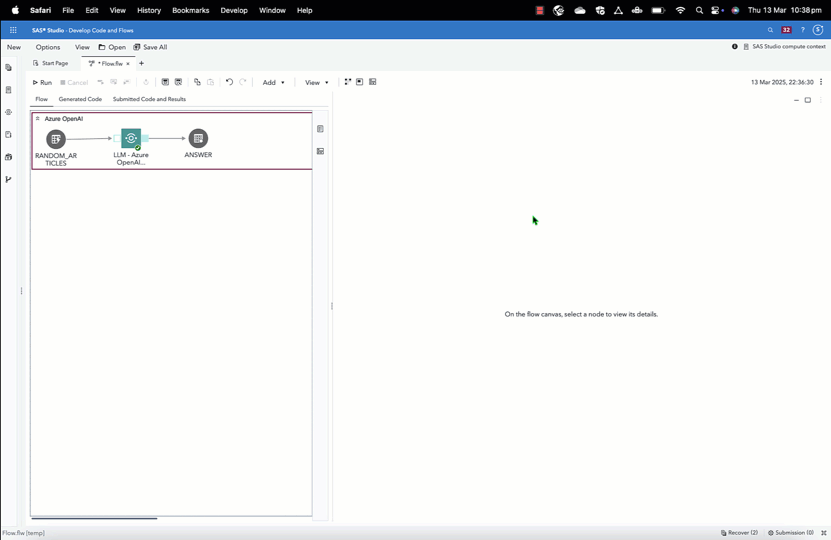
Task: Open the third left sidebar pane icon
Action: tap(8, 112)
